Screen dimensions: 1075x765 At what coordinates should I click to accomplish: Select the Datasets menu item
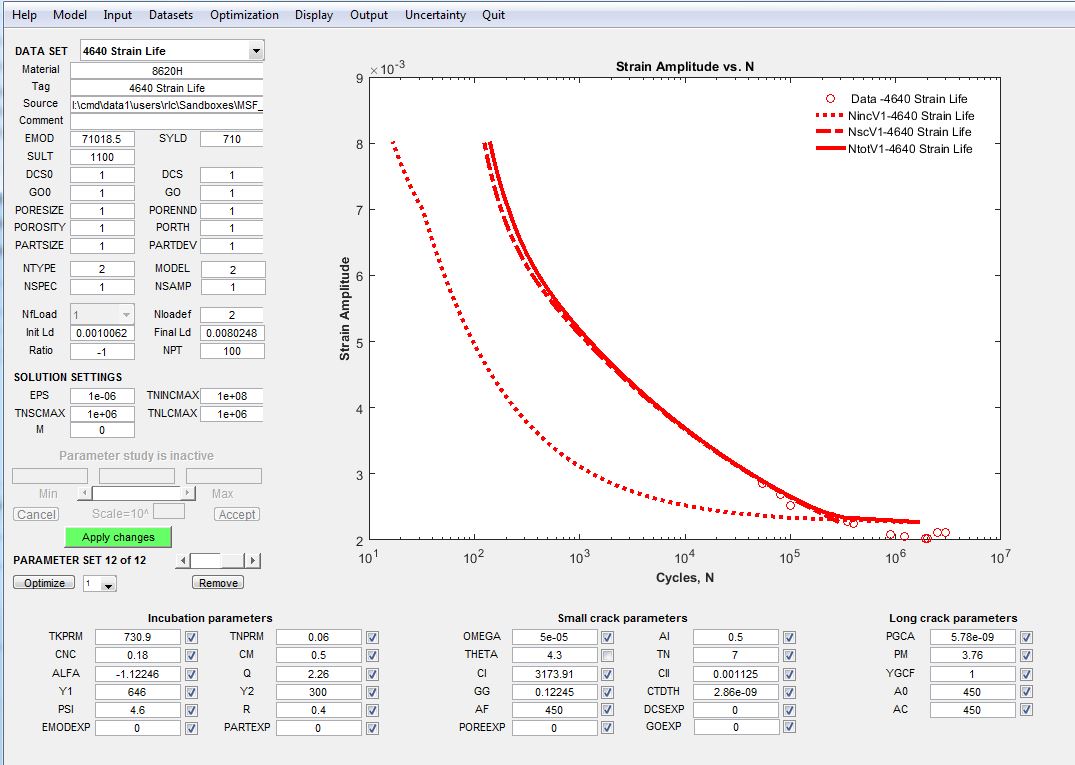171,15
